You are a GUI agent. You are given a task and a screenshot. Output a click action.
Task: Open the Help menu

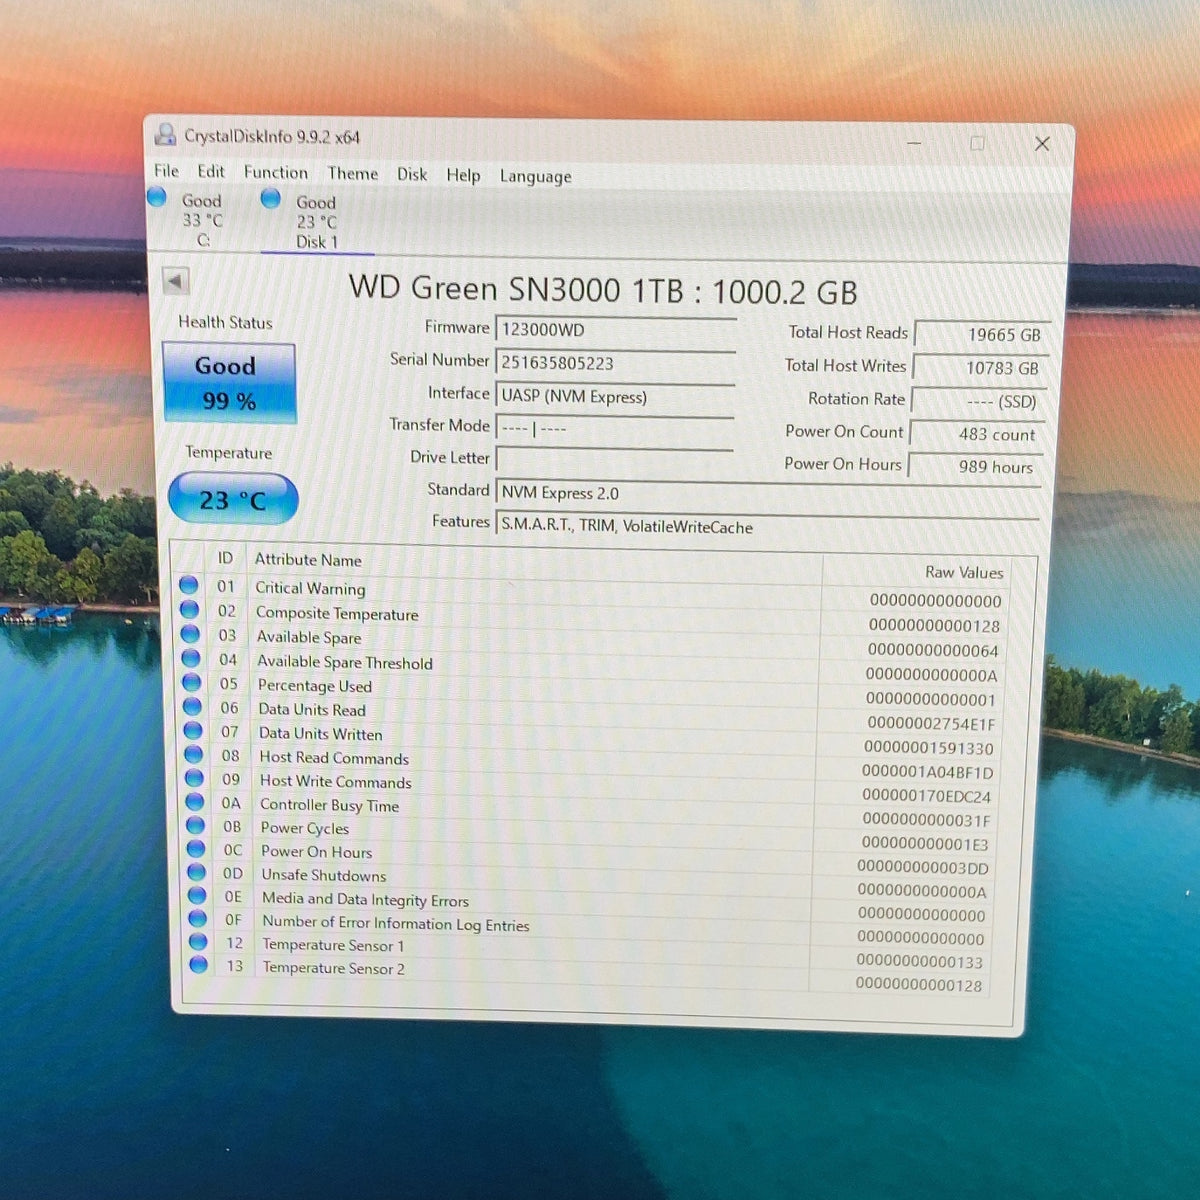(463, 176)
